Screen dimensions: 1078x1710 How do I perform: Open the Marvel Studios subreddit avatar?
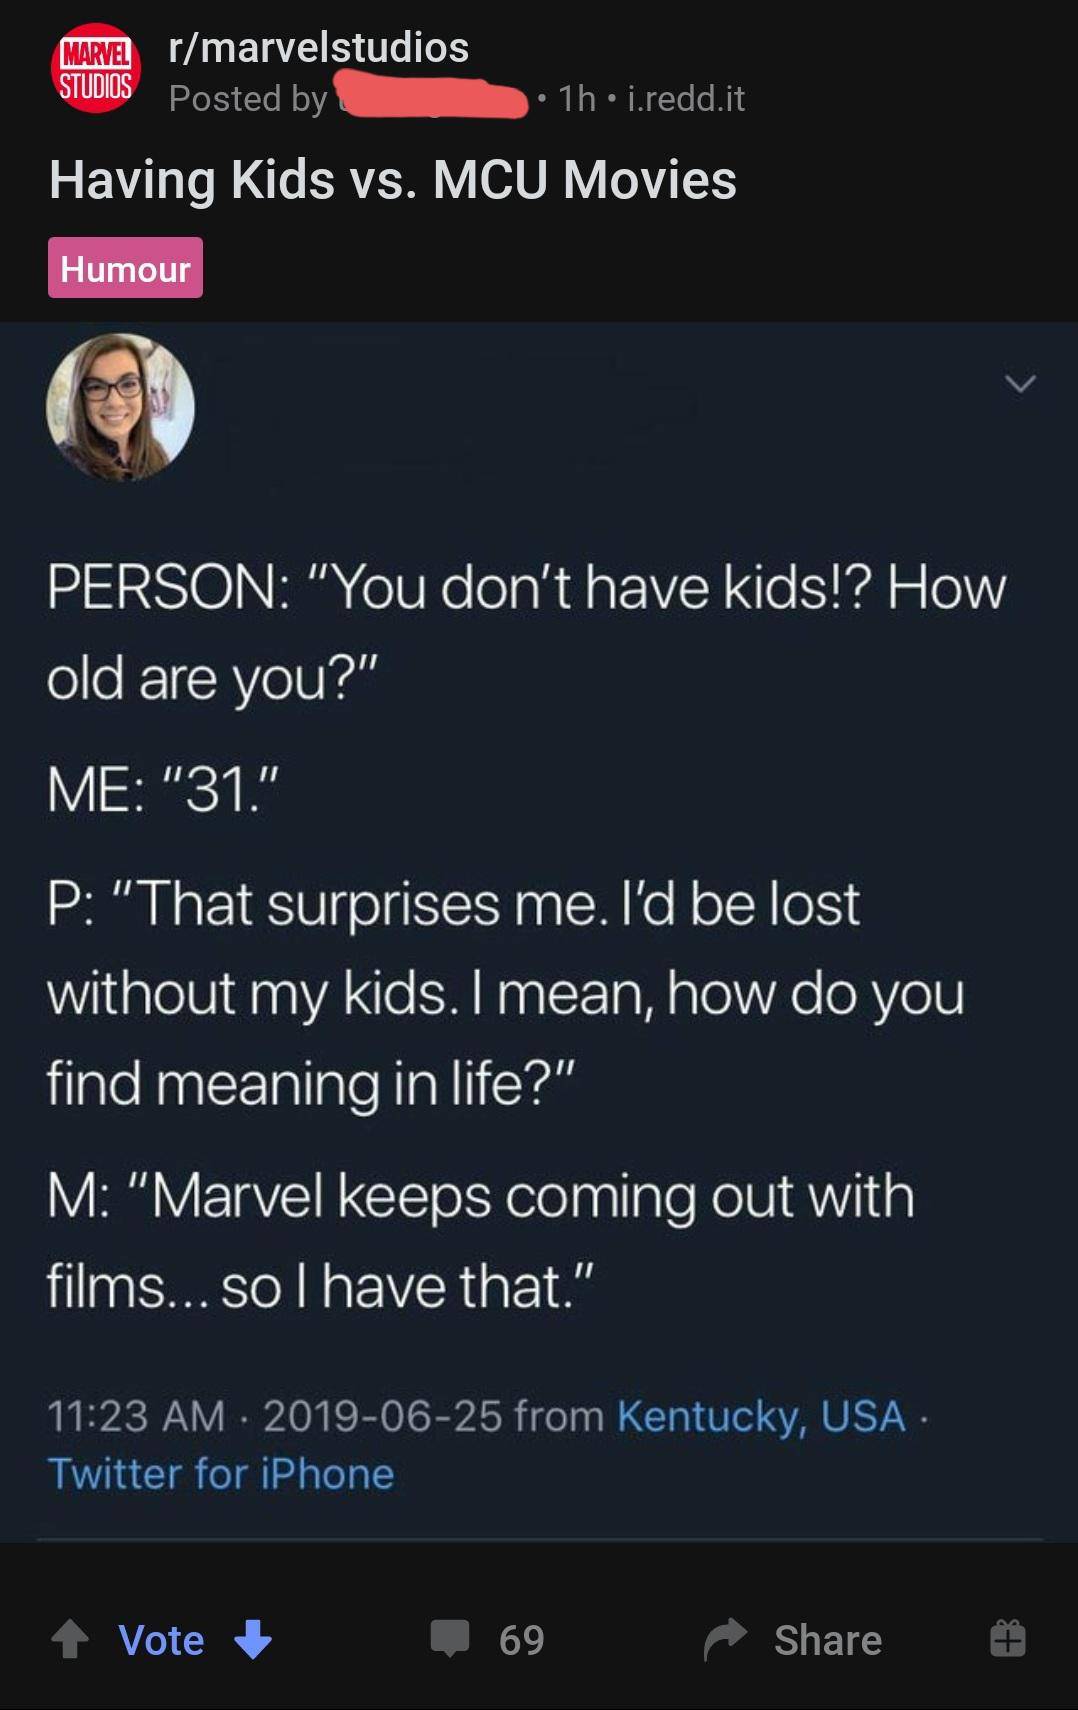96,68
